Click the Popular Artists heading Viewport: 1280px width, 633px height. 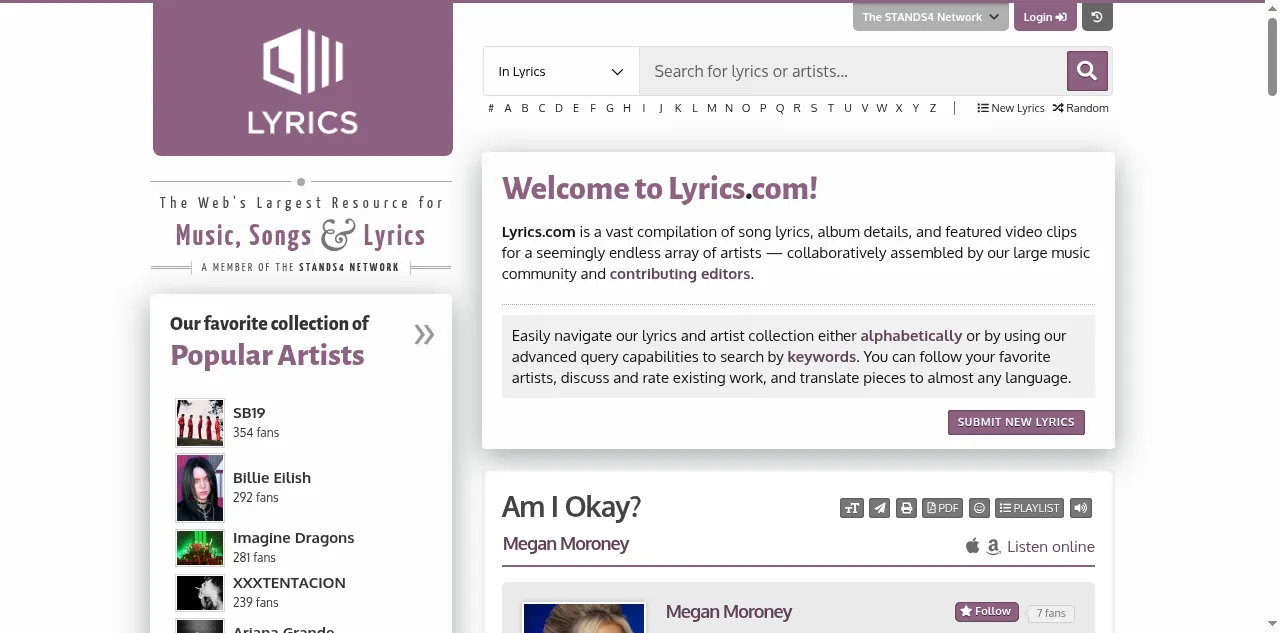(267, 355)
